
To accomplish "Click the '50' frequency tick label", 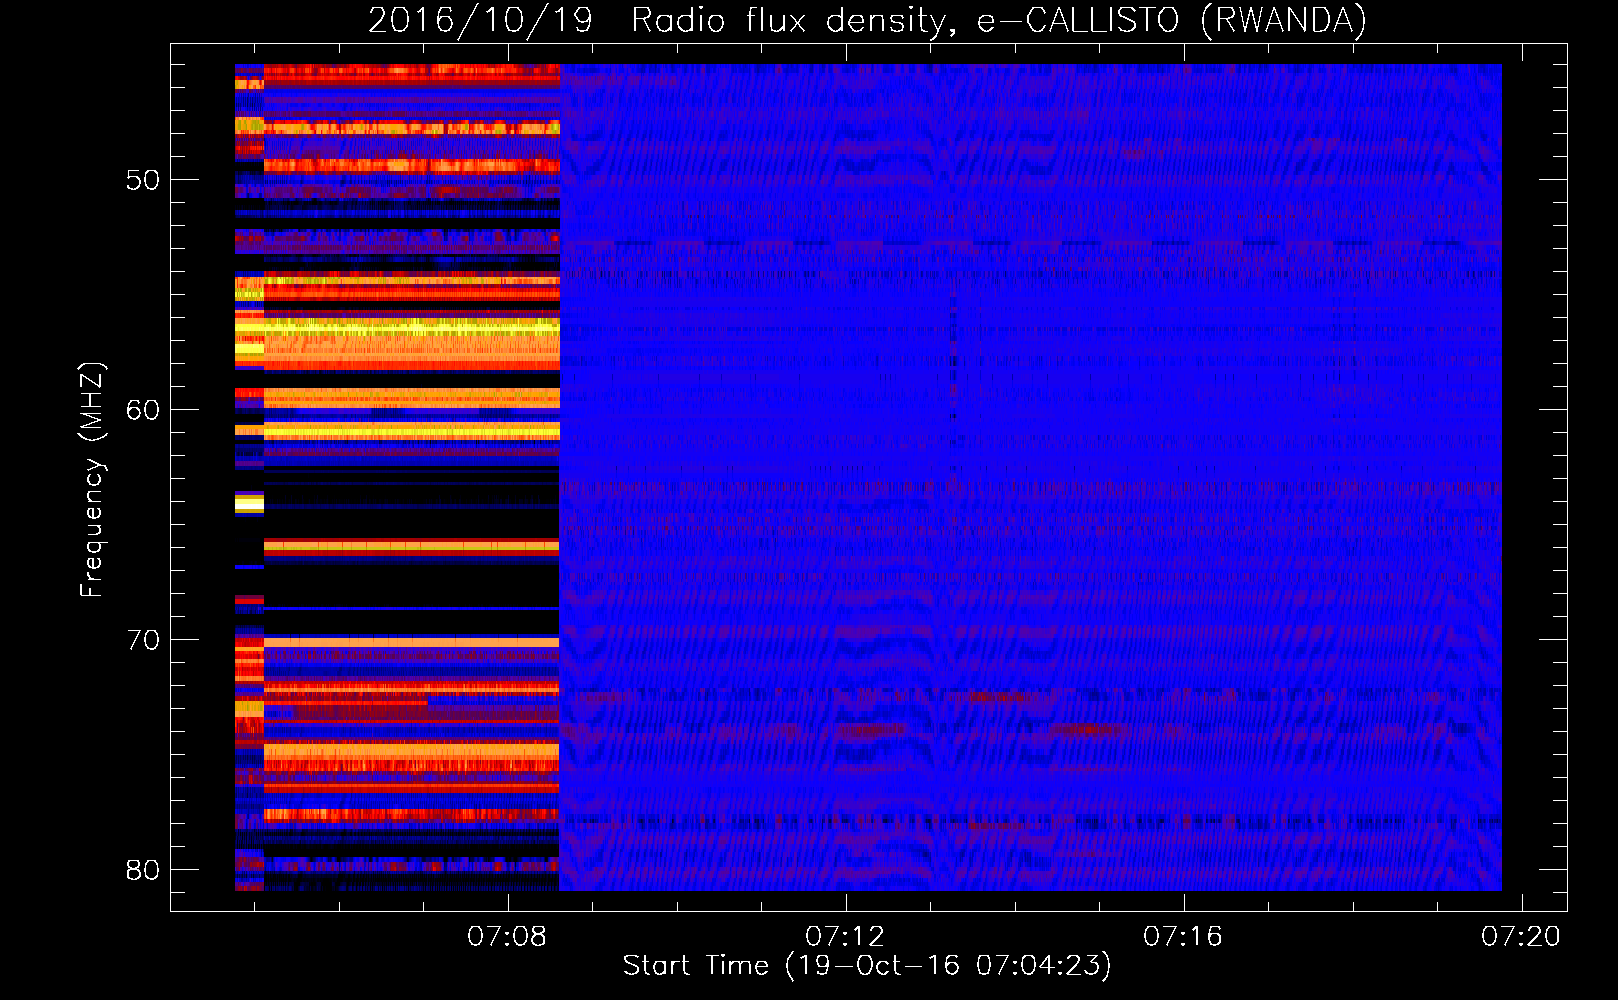I will (143, 181).
